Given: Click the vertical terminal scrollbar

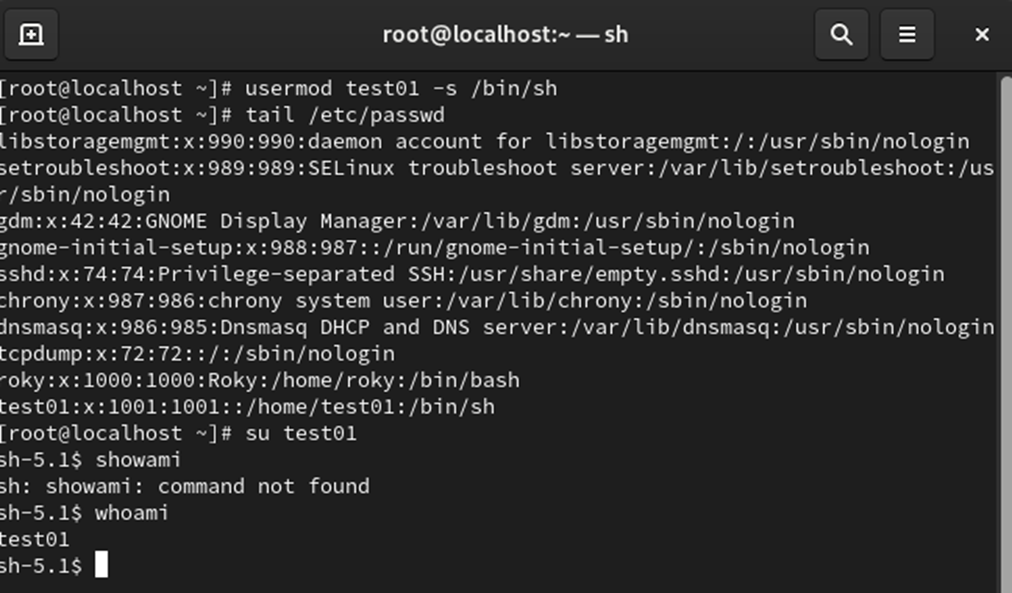Looking at the screenshot, I should coord(1003,300).
